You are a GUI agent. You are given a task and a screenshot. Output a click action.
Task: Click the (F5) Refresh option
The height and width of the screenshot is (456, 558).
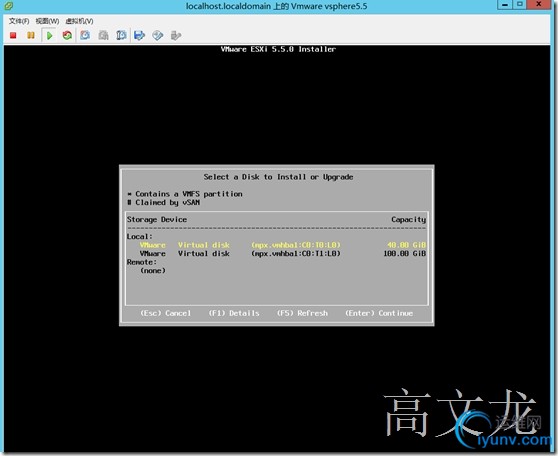coord(302,313)
